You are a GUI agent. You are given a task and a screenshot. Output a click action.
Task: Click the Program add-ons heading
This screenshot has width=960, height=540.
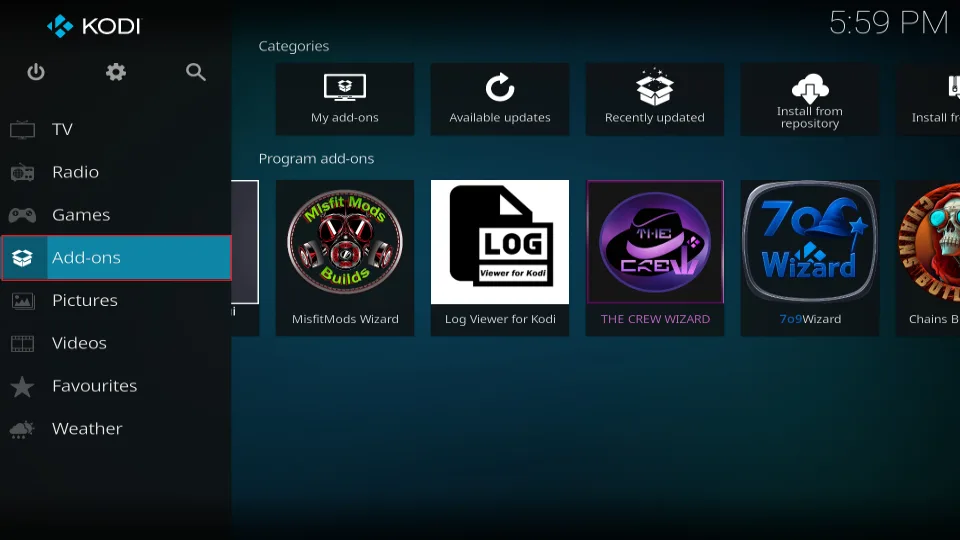[316, 159]
